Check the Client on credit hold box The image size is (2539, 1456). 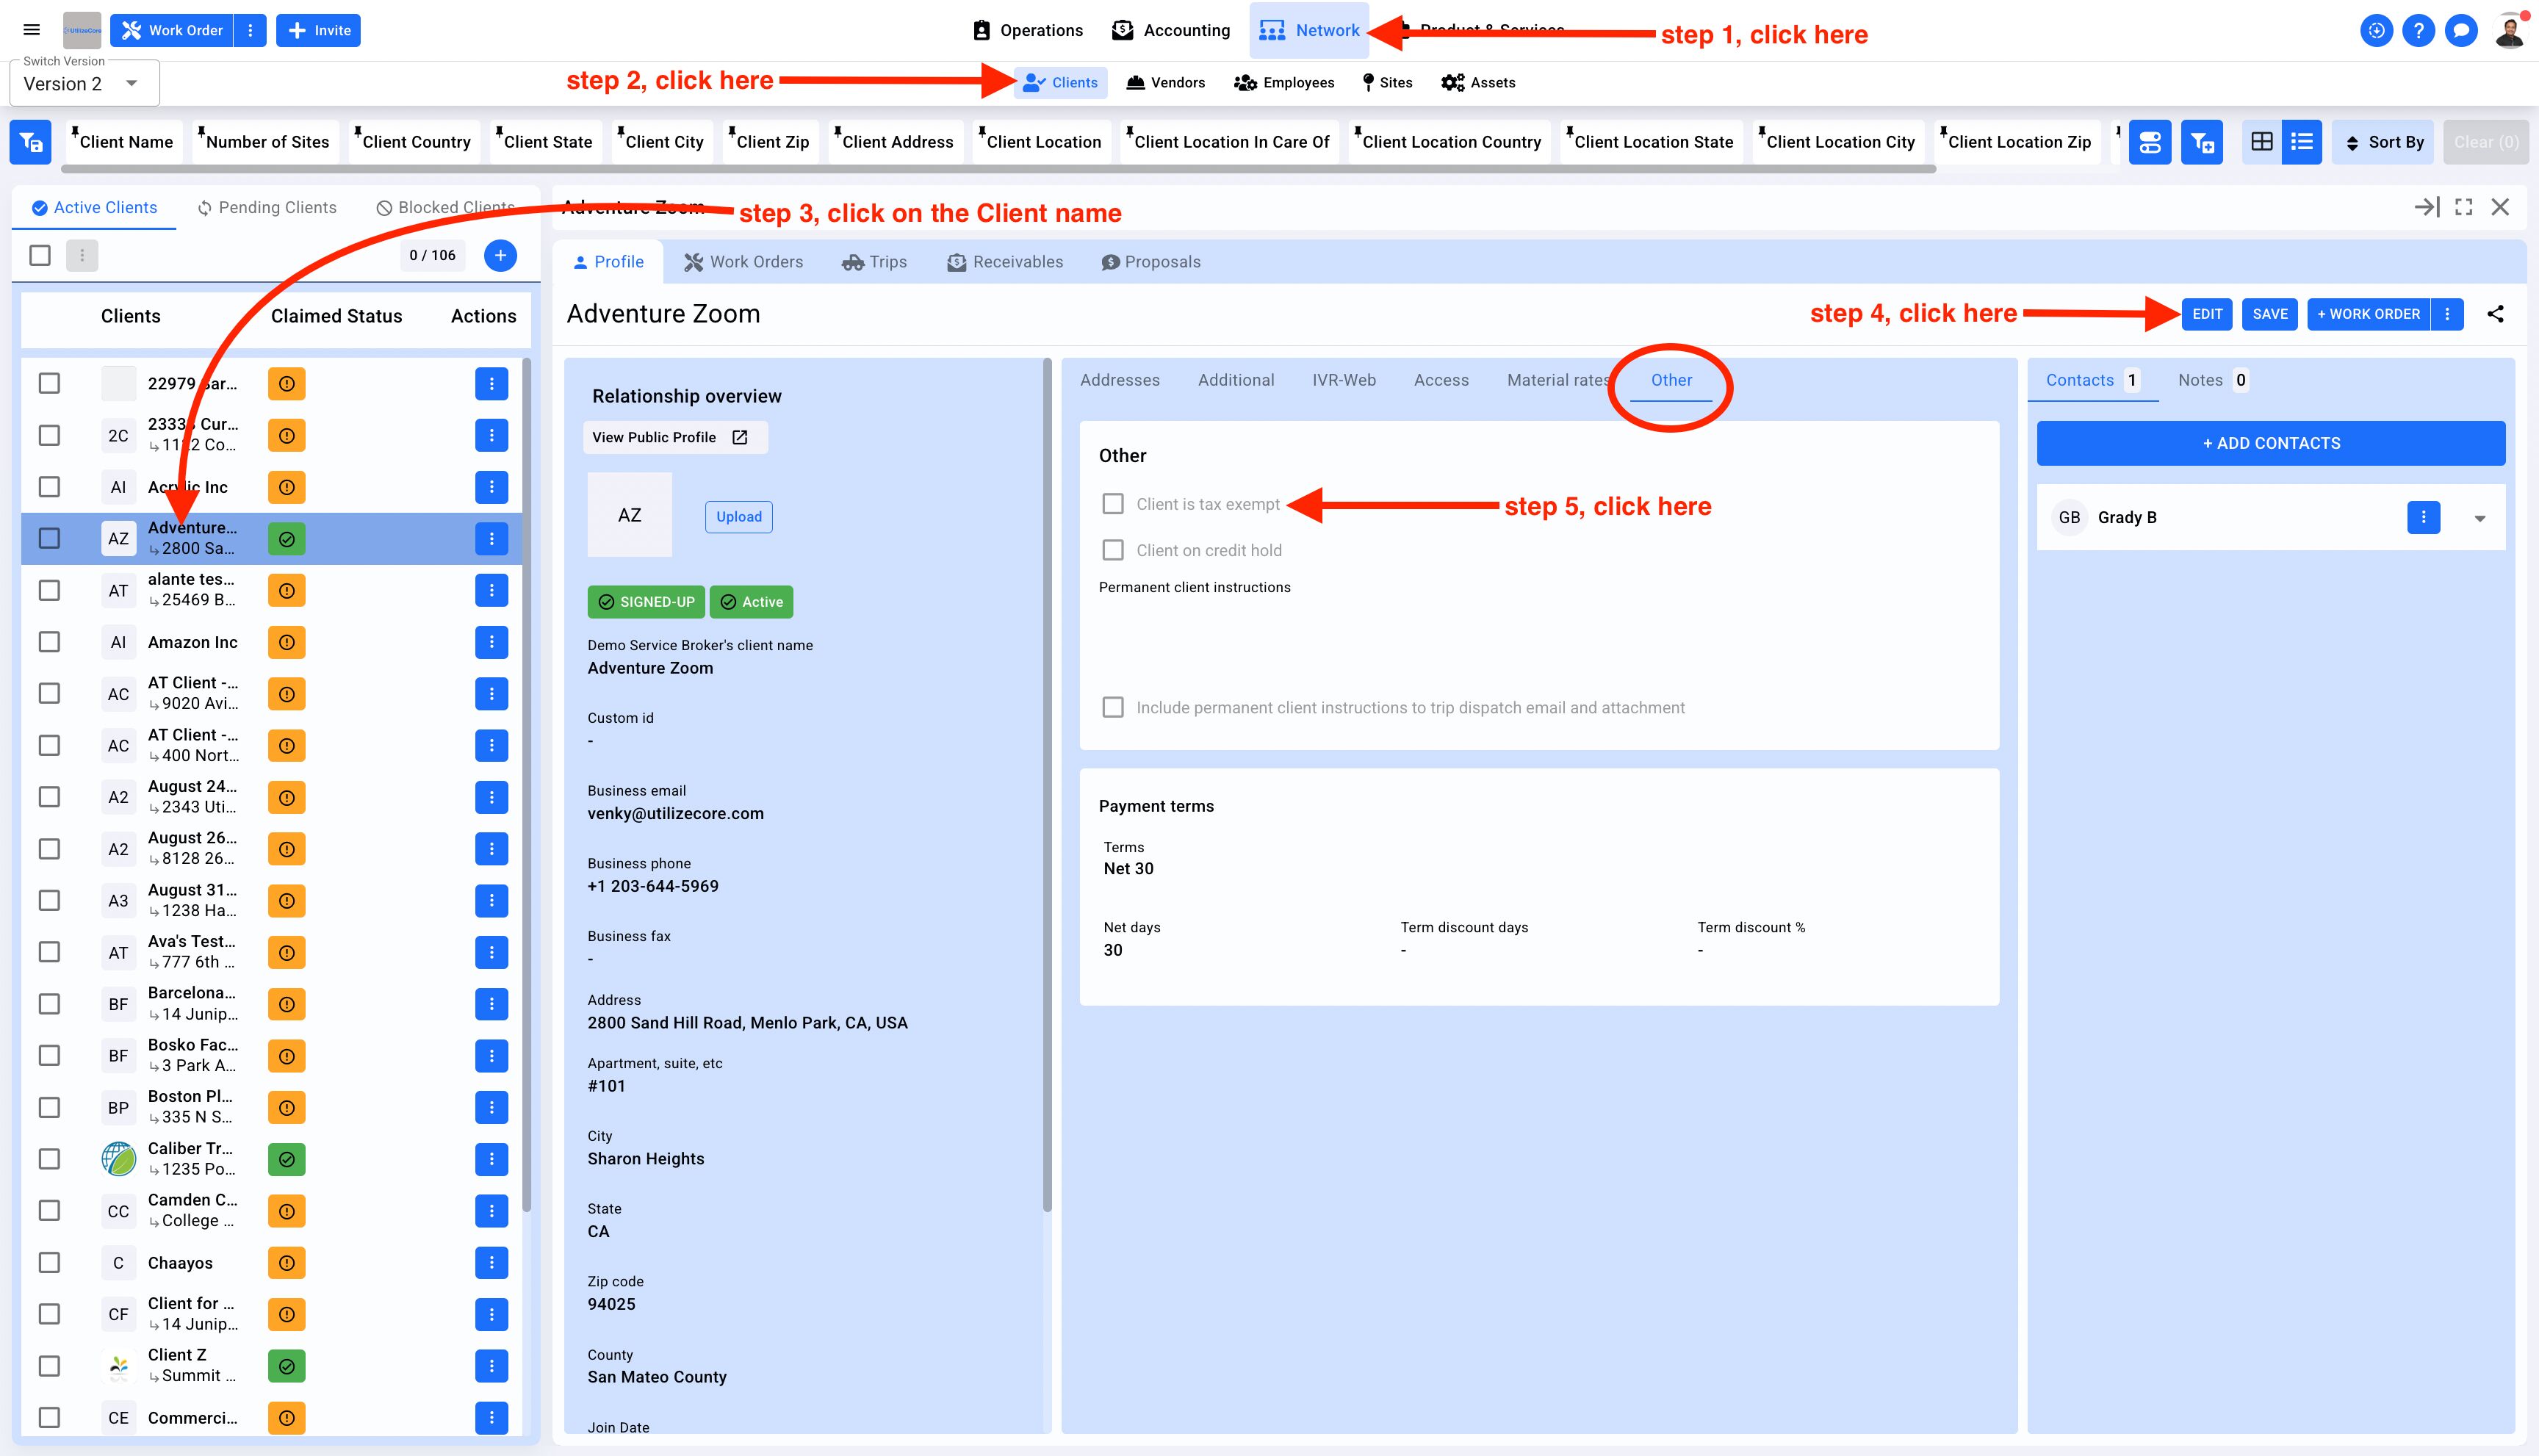point(1113,550)
